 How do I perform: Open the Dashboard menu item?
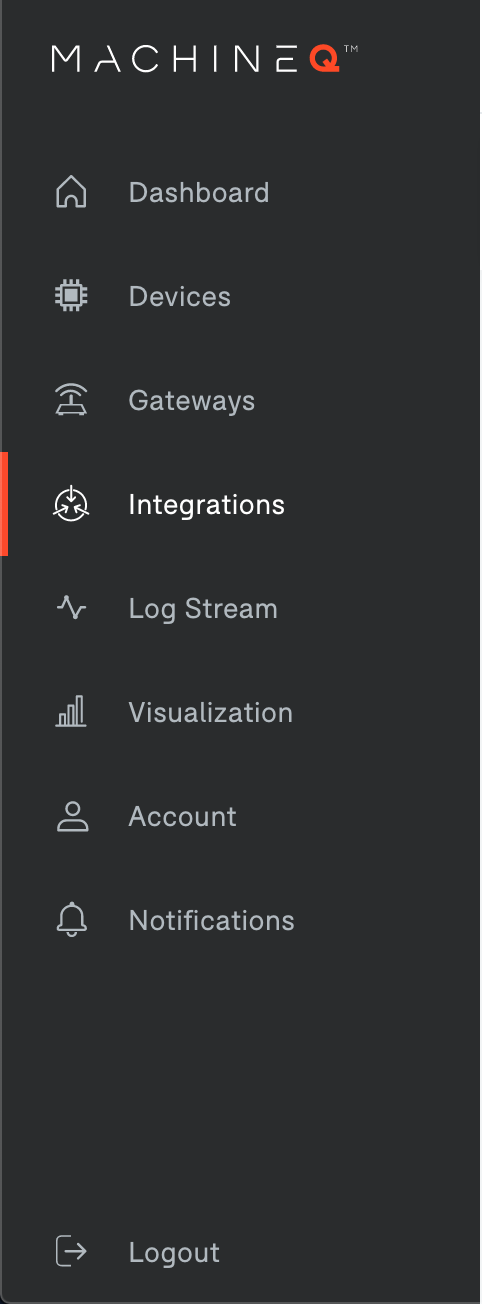click(x=199, y=192)
